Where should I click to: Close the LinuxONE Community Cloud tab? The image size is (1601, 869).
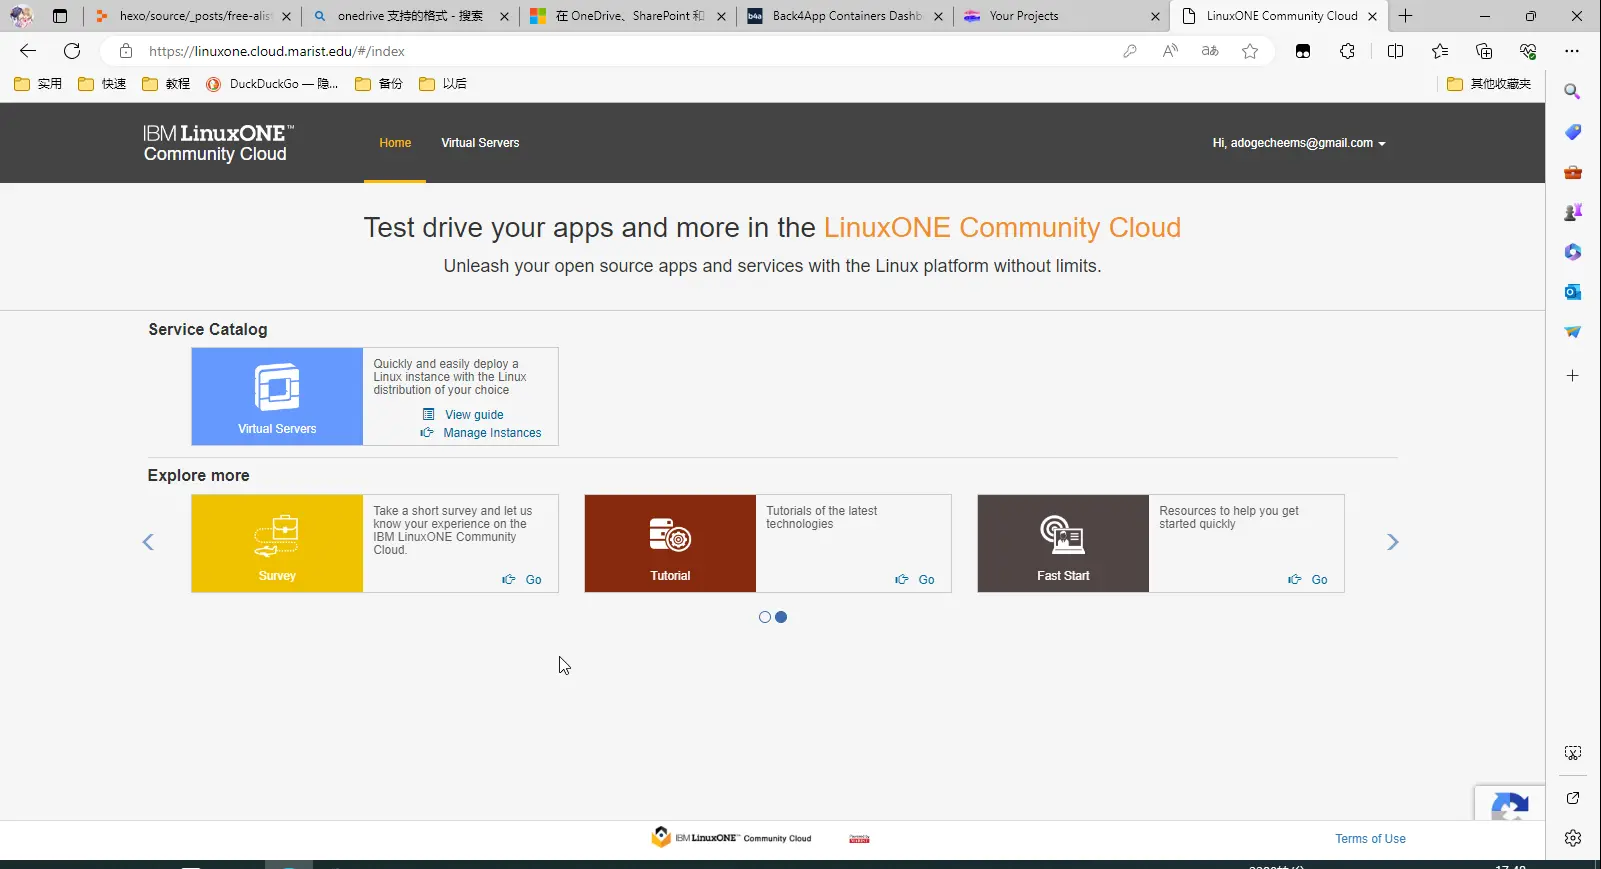tap(1372, 16)
